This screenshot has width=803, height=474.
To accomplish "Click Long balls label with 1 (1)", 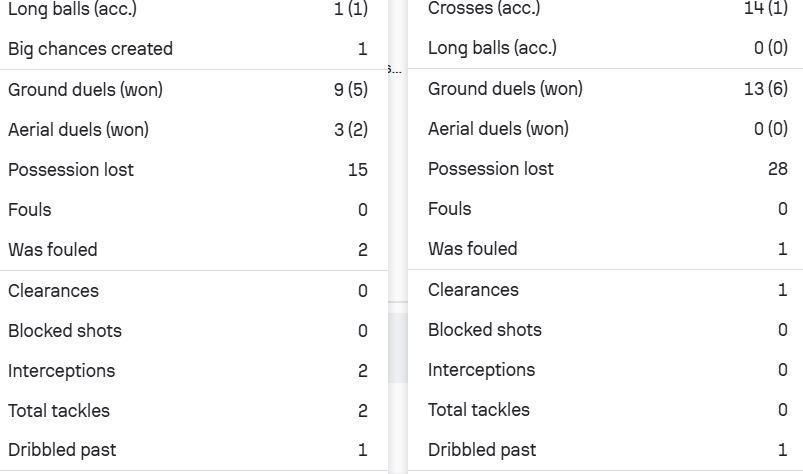I will coord(72,9).
